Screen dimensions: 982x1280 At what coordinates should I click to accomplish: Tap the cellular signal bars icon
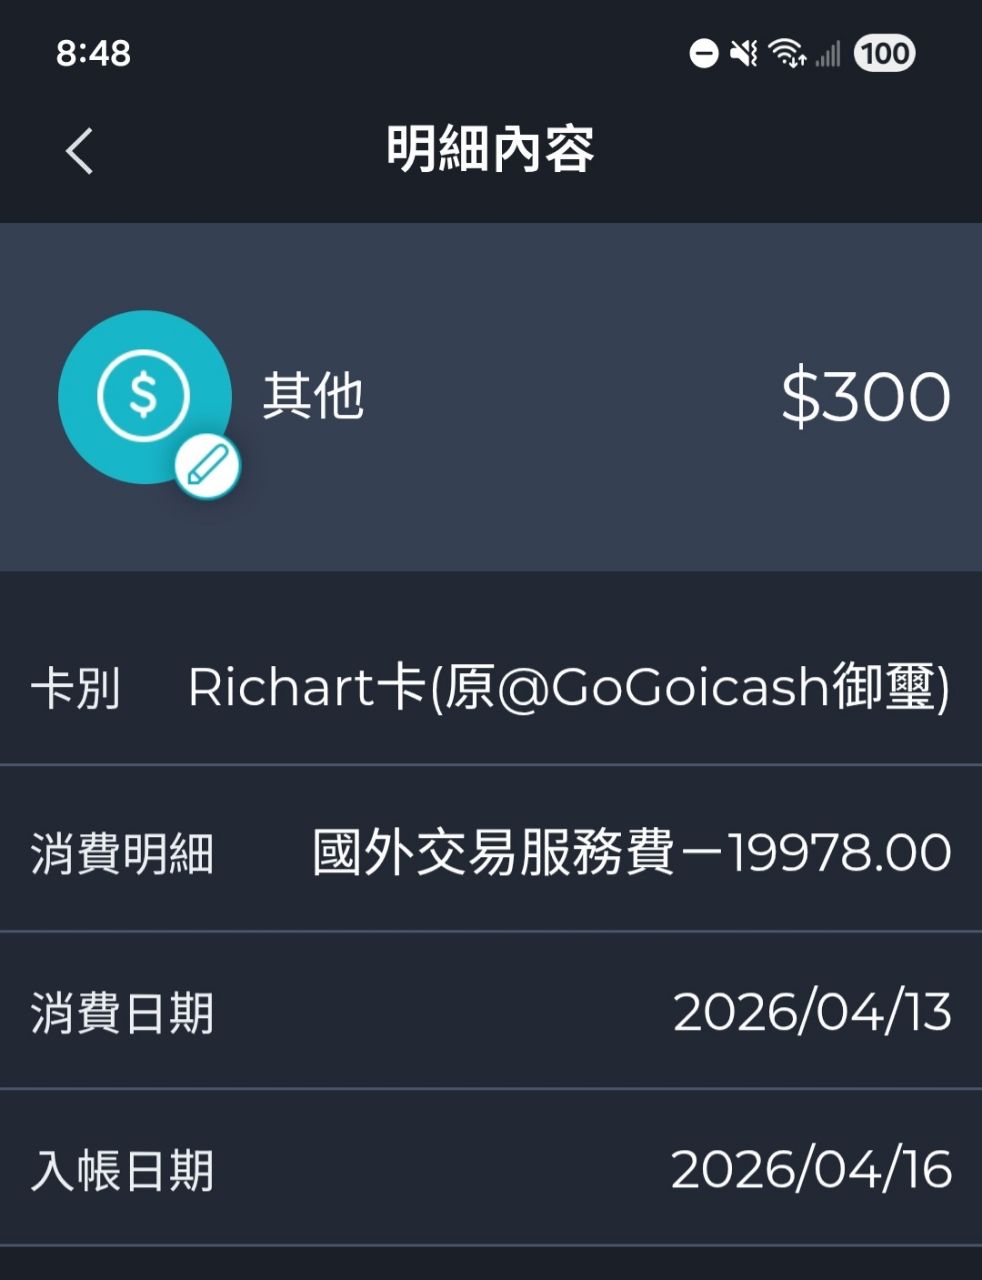(x=828, y=53)
